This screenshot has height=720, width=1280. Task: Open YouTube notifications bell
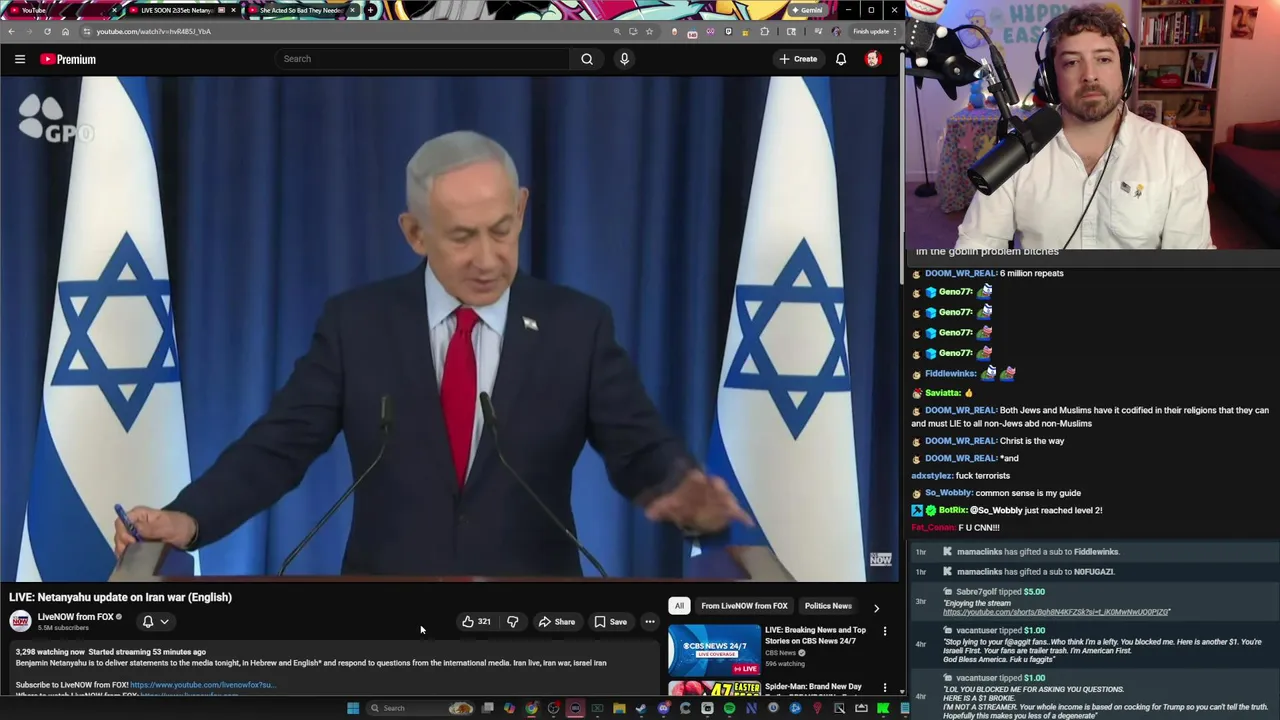click(841, 59)
